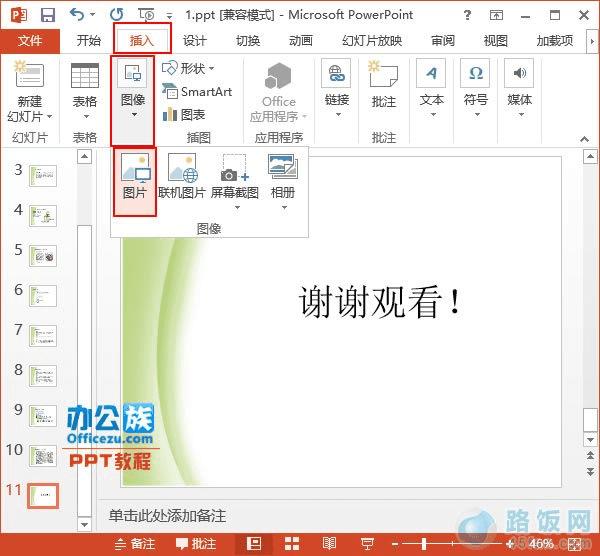Open the 幻灯片放映 tab
The image size is (600, 556).
point(372,41)
